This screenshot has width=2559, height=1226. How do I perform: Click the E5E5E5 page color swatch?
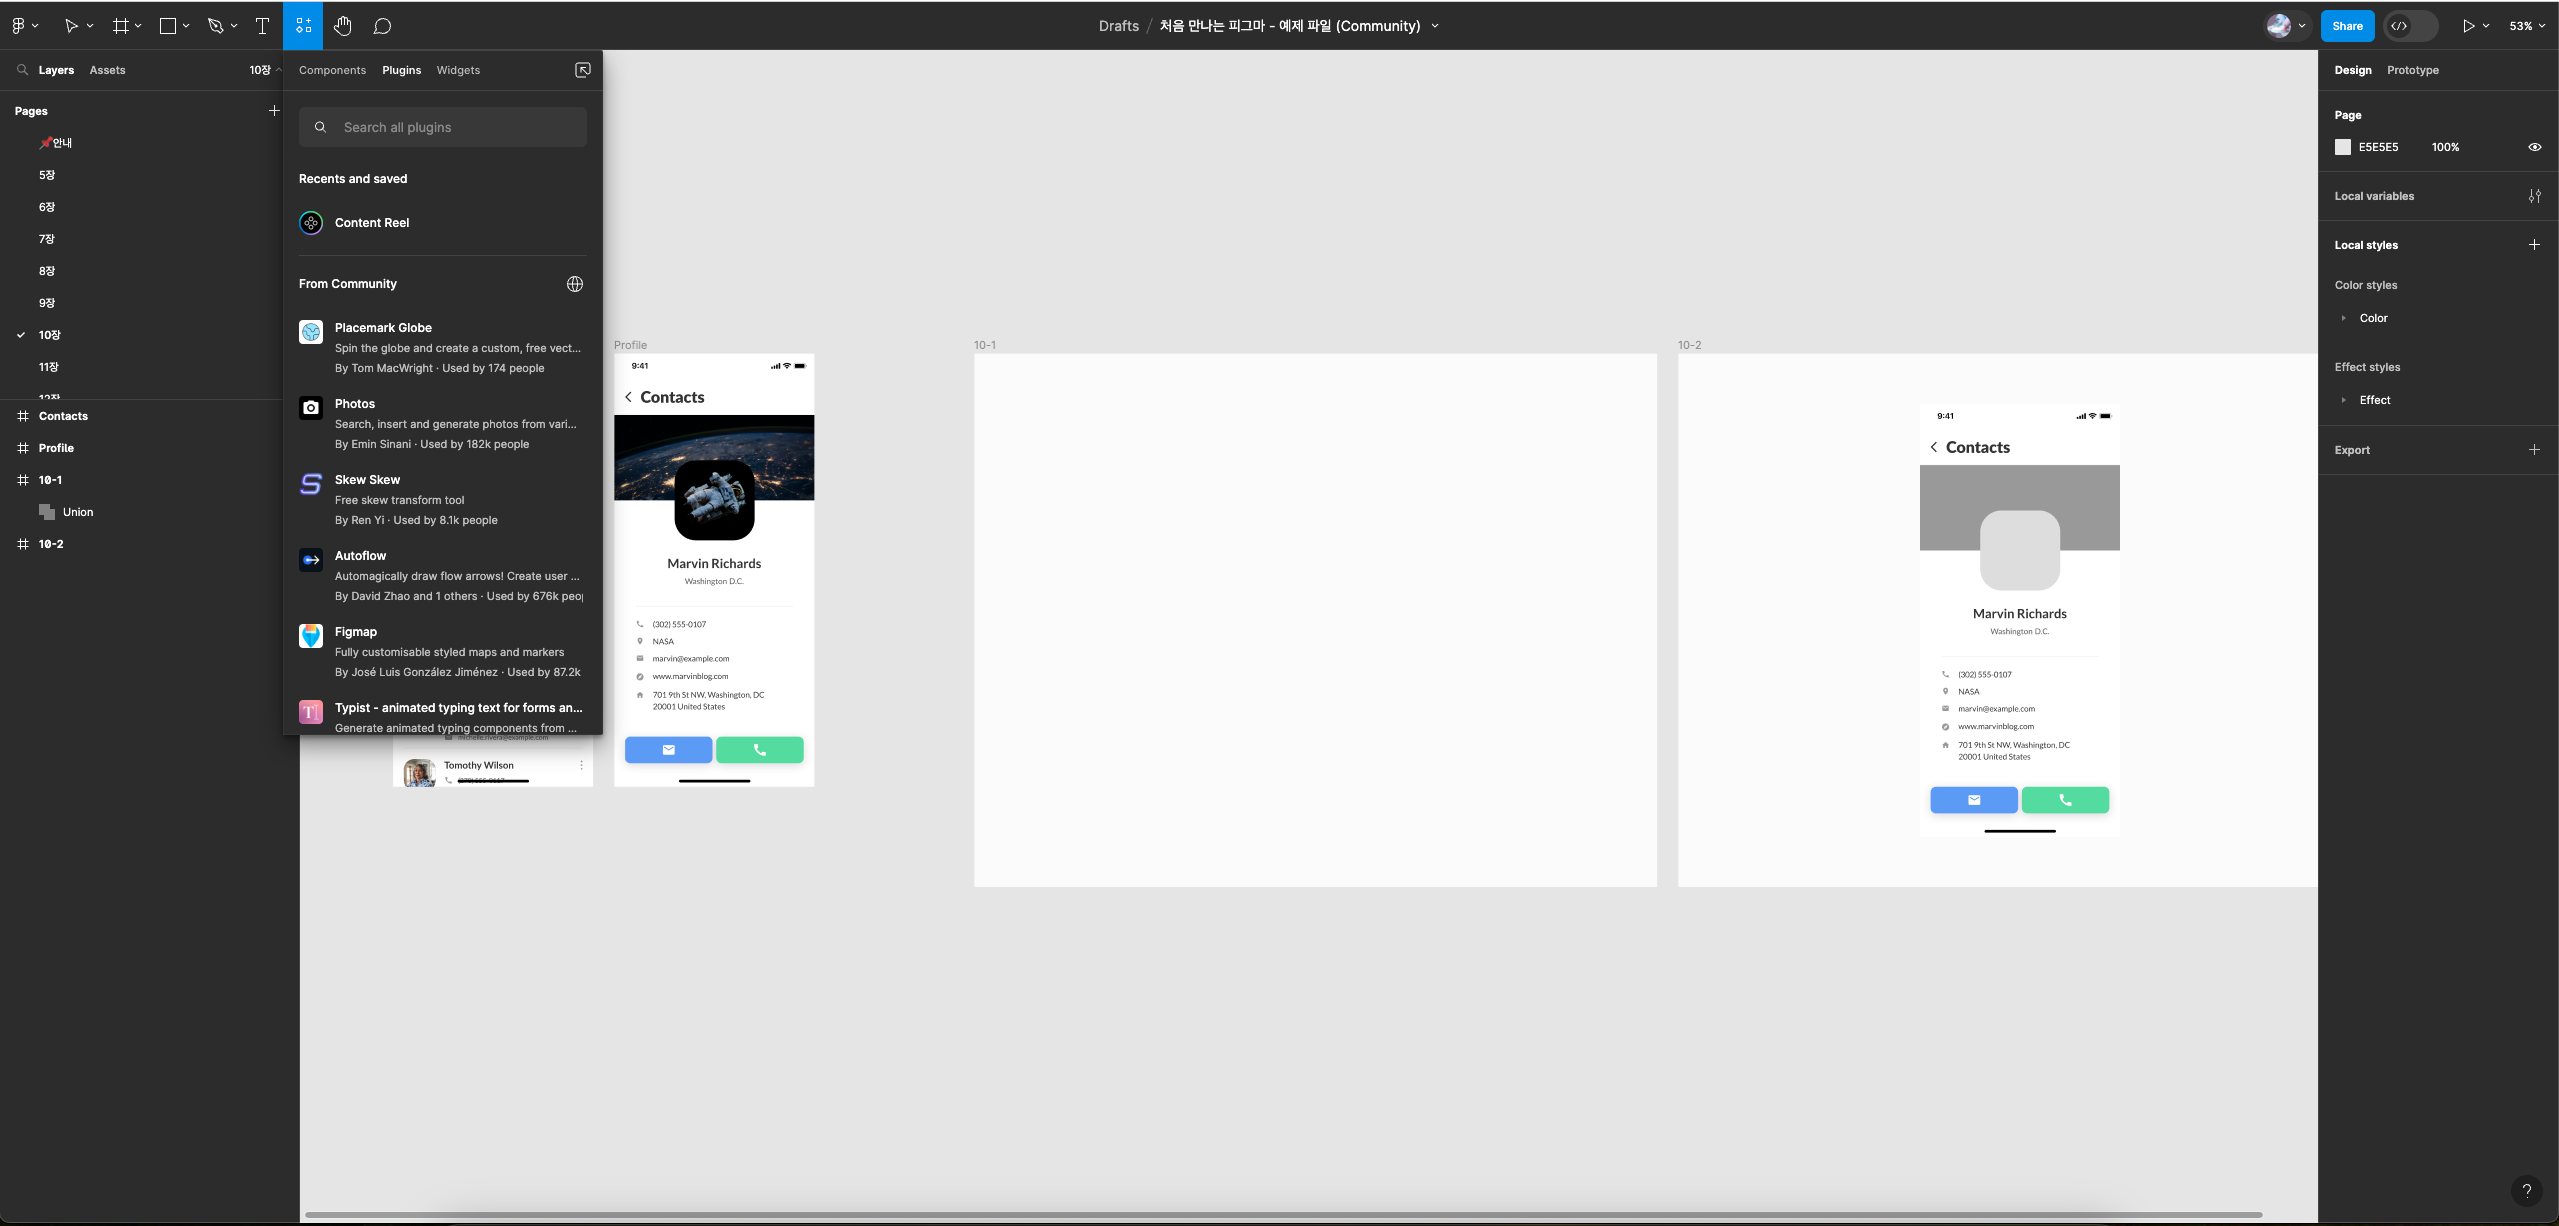coord(2343,147)
